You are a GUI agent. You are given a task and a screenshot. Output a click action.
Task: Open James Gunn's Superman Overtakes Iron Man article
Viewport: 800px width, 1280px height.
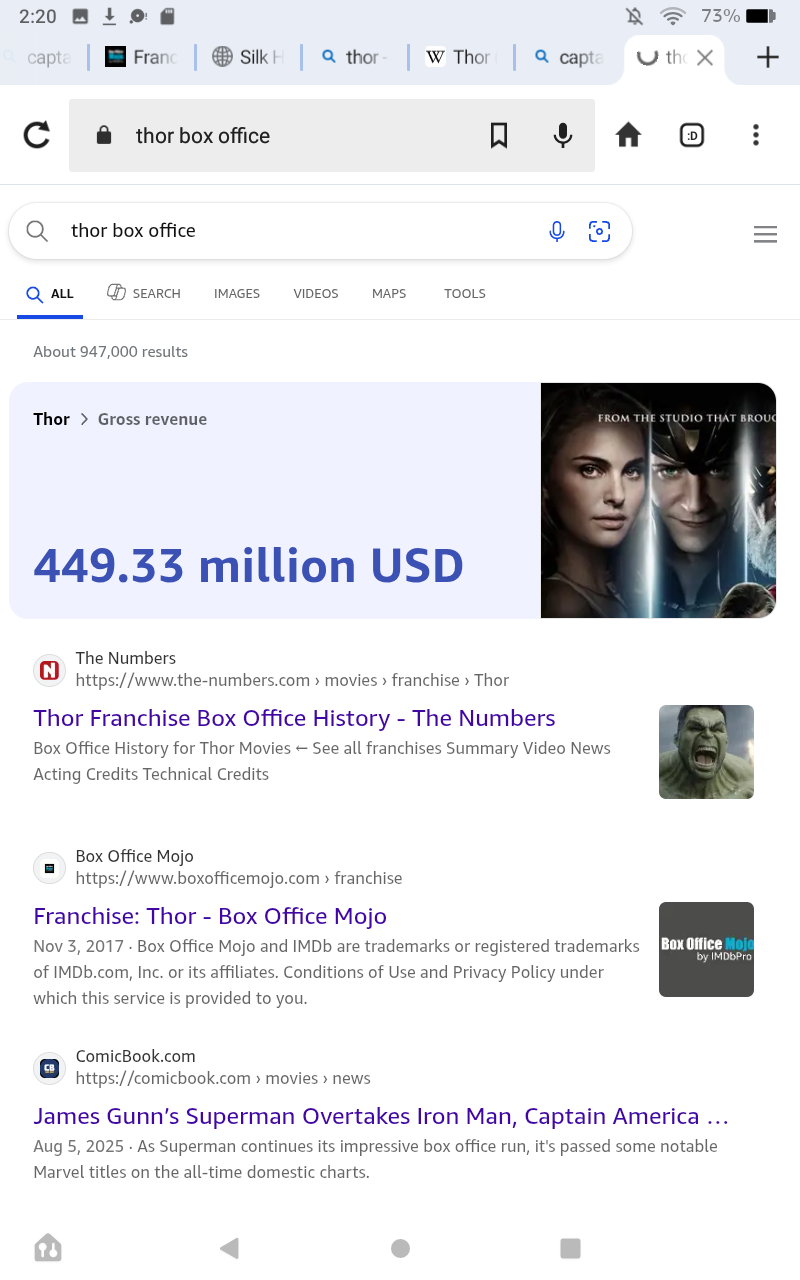pyautogui.click(x=381, y=1116)
